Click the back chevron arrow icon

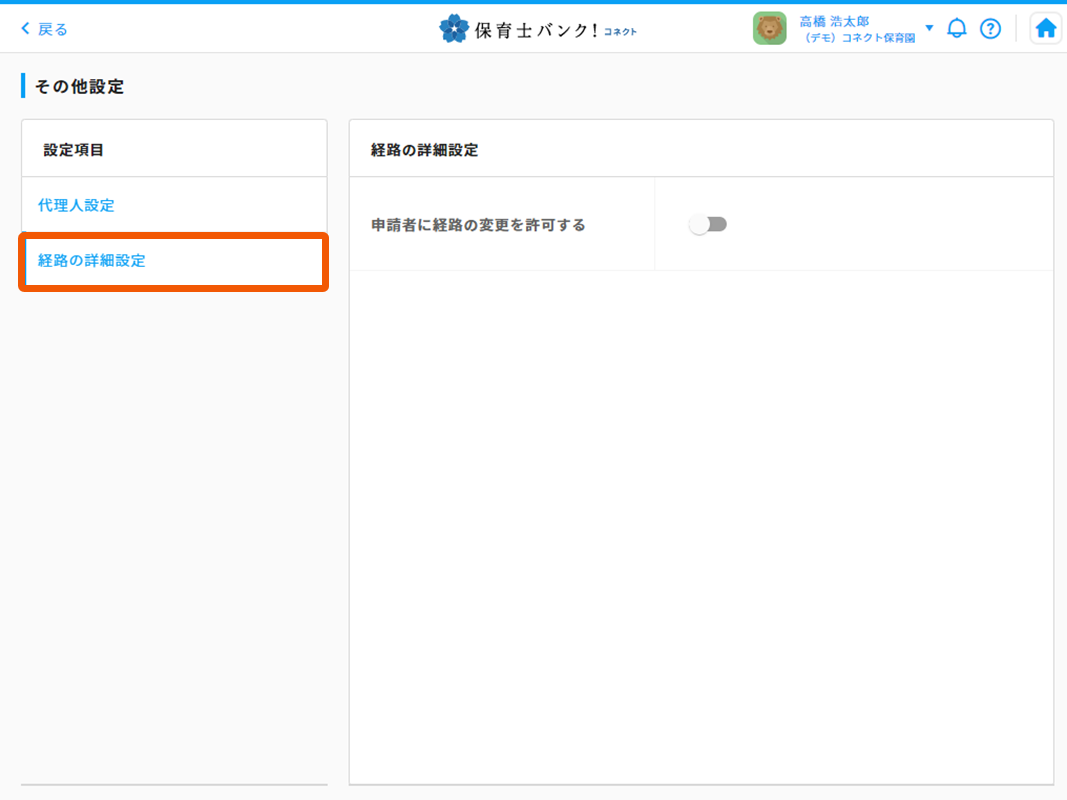click(25, 29)
